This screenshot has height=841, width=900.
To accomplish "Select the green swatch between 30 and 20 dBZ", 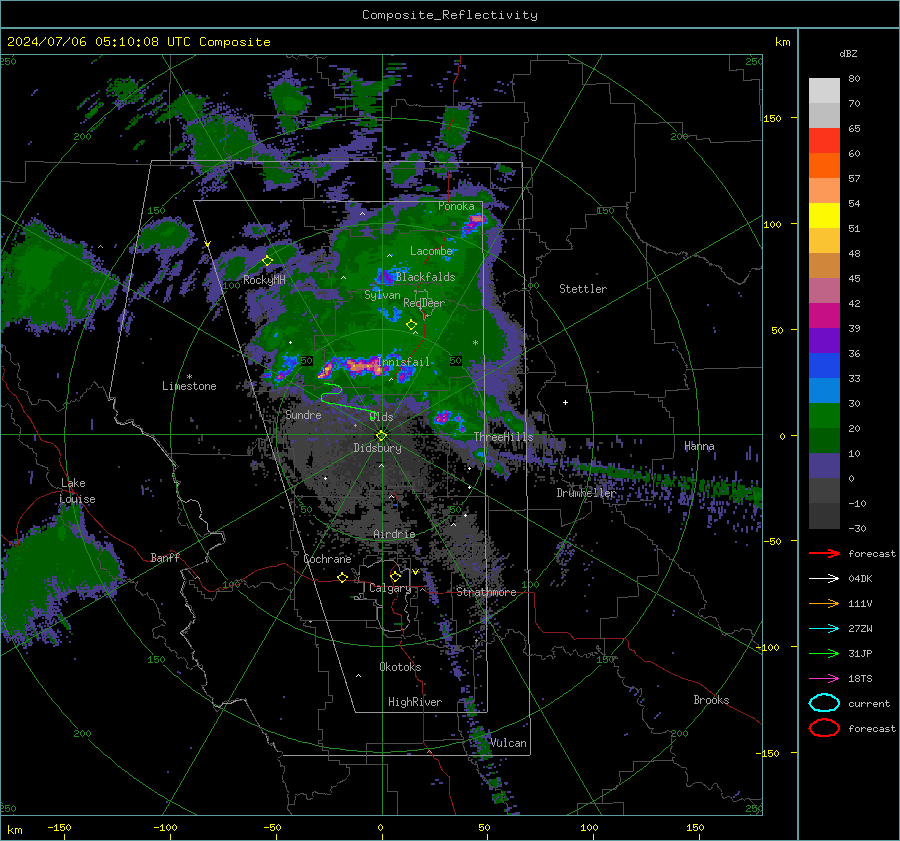I will pos(824,415).
